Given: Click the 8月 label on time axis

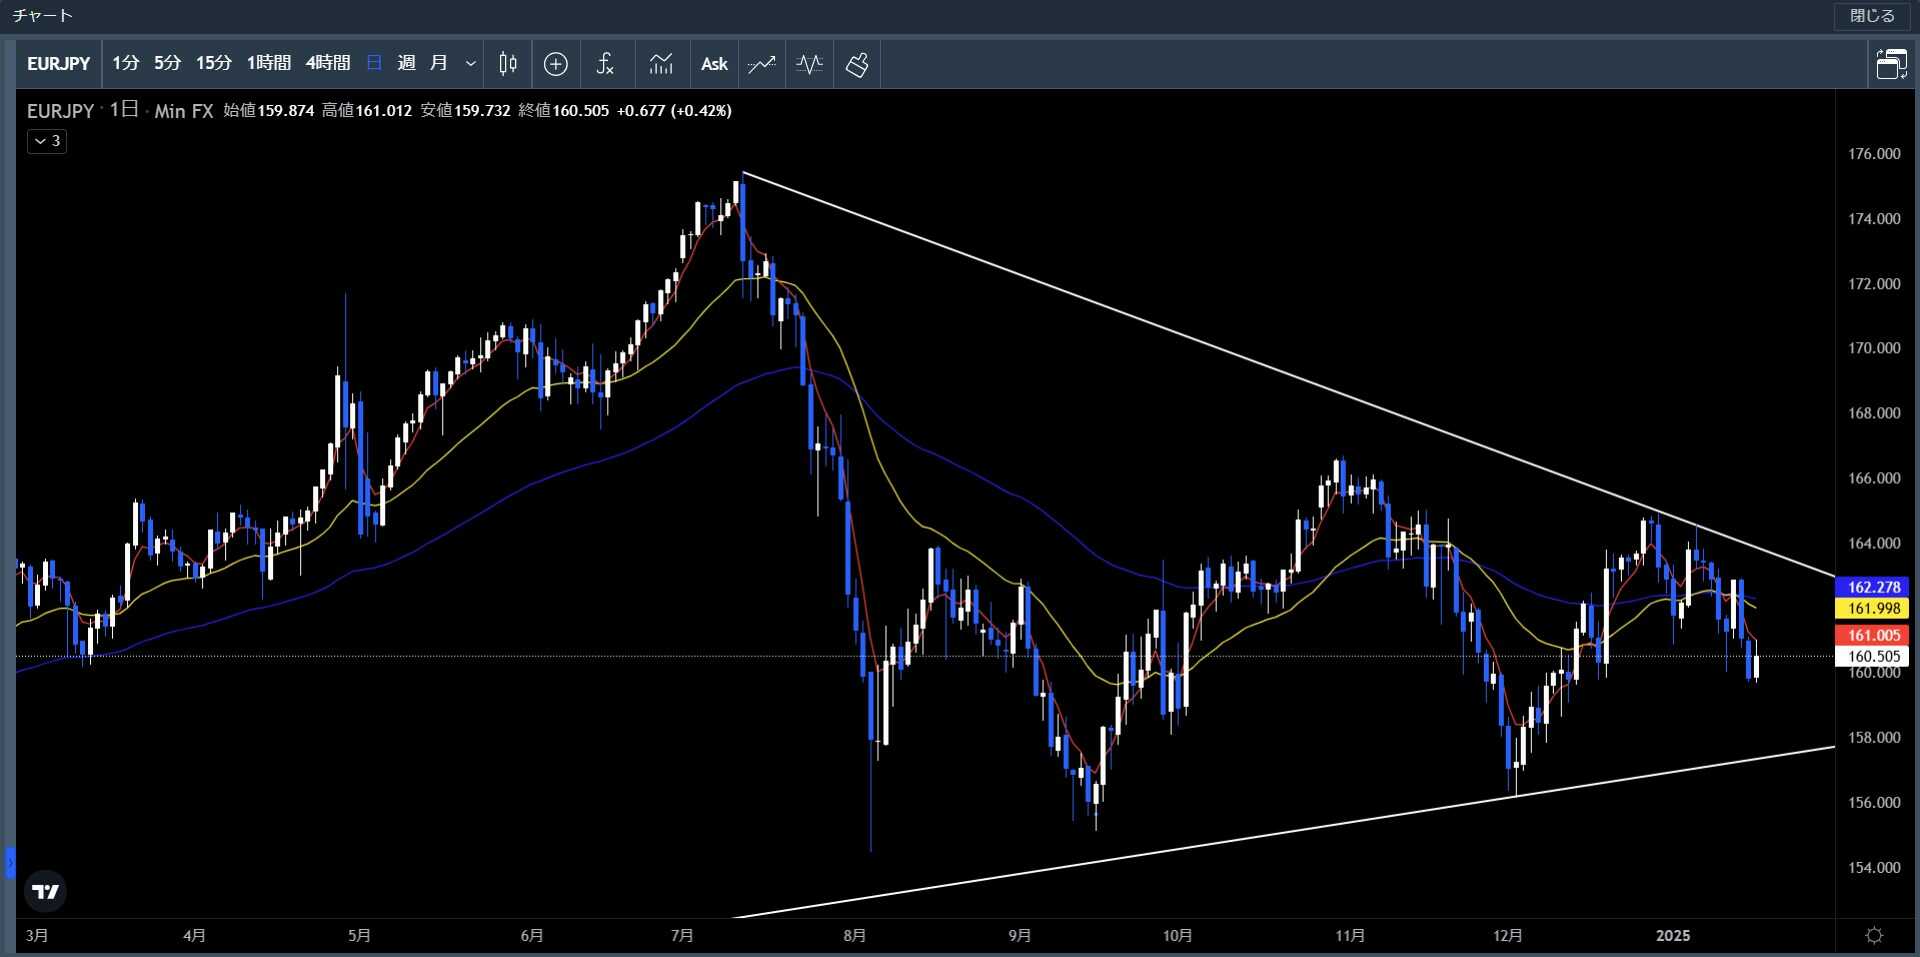Looking at the screenshot, I should coord(854,935).
